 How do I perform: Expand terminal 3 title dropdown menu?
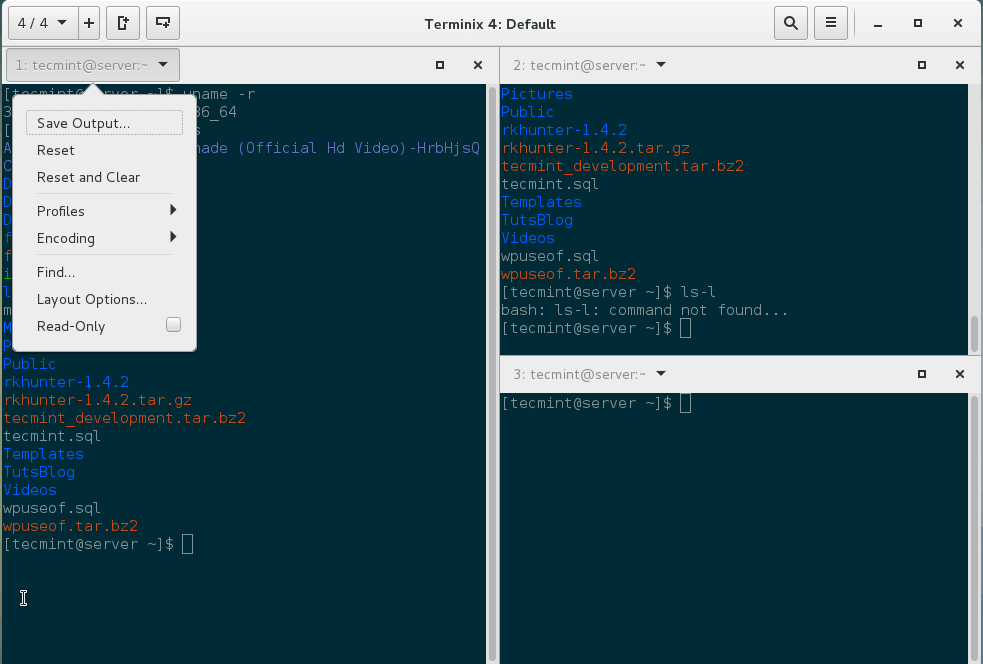(661, 374)
